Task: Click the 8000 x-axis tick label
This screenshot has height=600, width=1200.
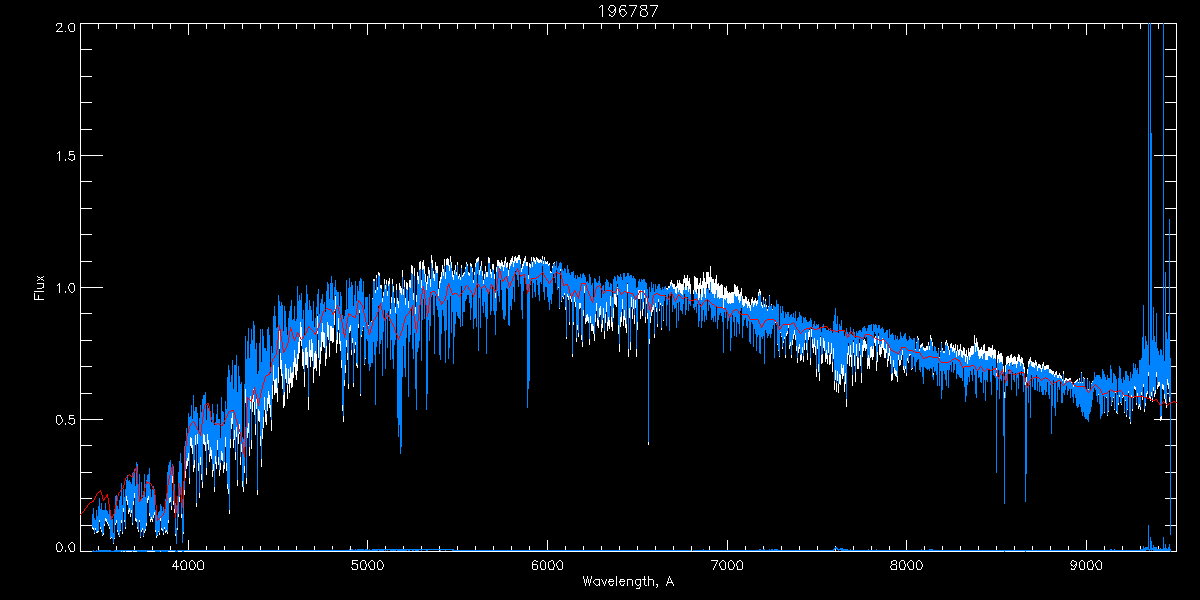Action: (907, 565)
